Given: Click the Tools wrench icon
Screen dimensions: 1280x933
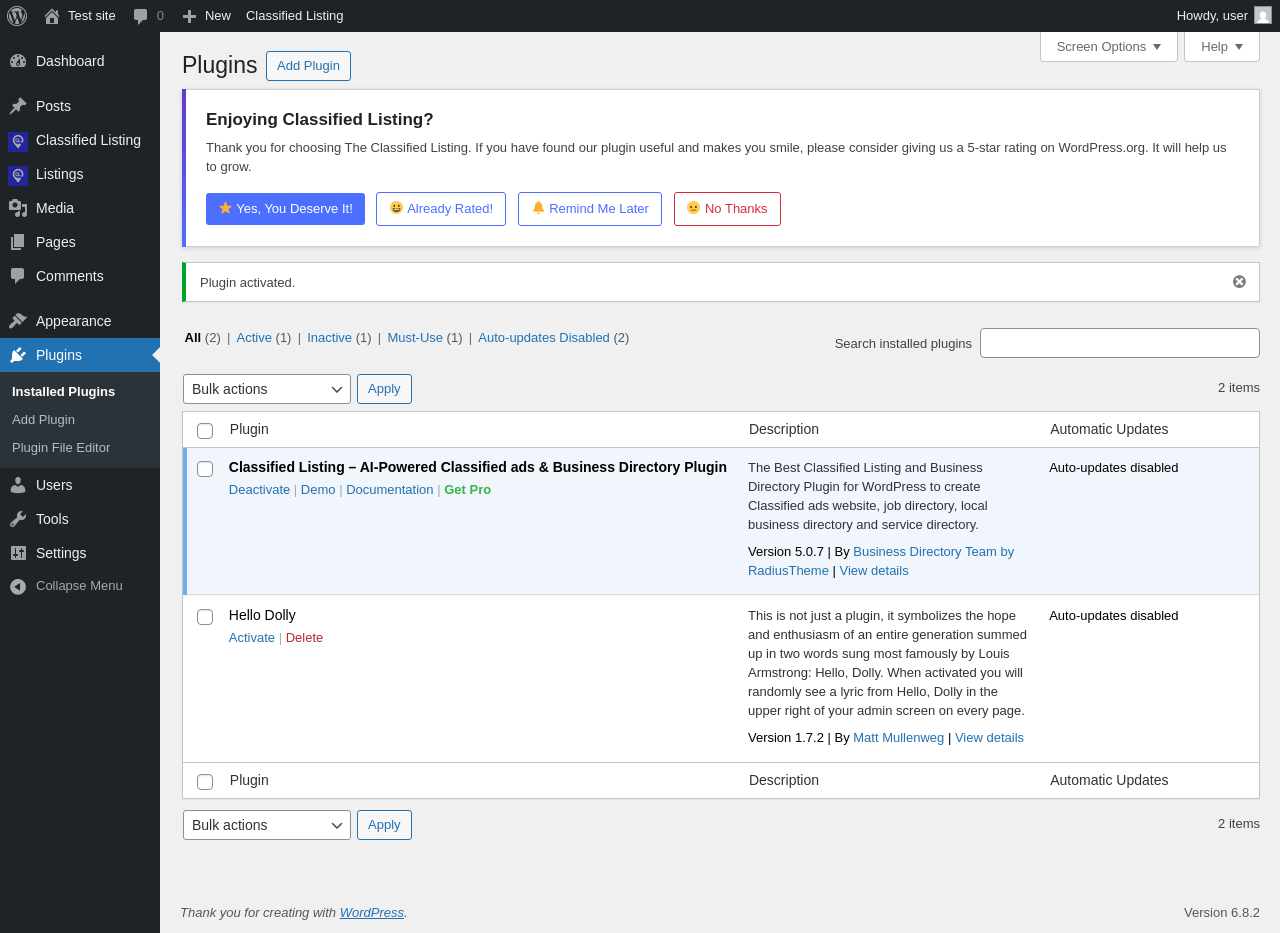Looking at the screenshot, I should point(18,519).
